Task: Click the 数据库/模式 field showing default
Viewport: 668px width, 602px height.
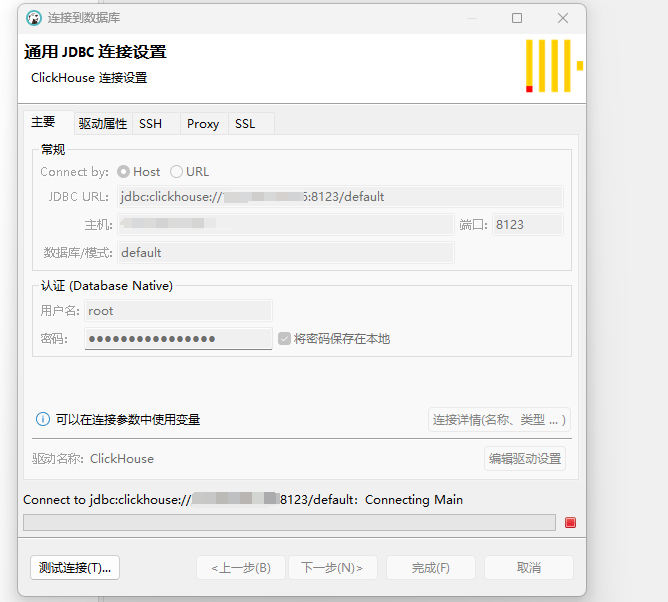Action: coord(286,252)
